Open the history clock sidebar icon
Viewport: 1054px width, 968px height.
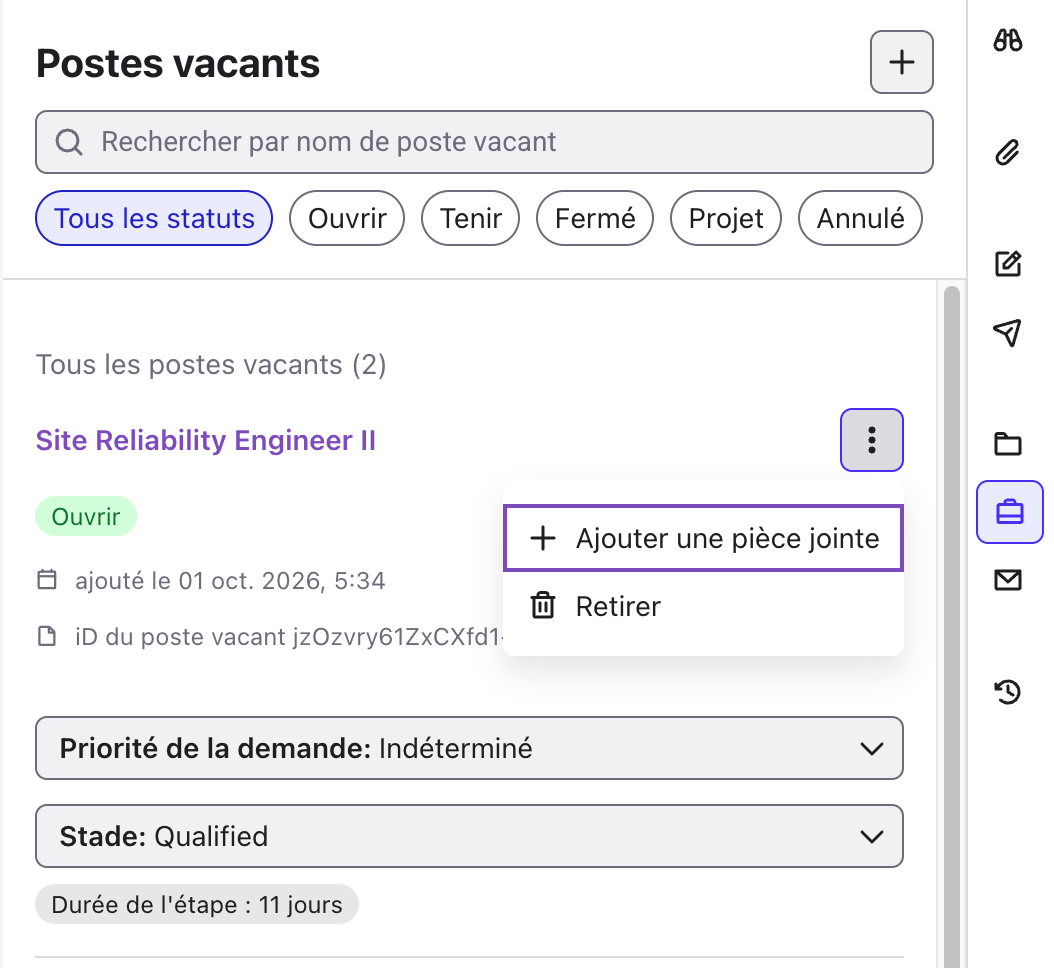(x=1008, y=692)
